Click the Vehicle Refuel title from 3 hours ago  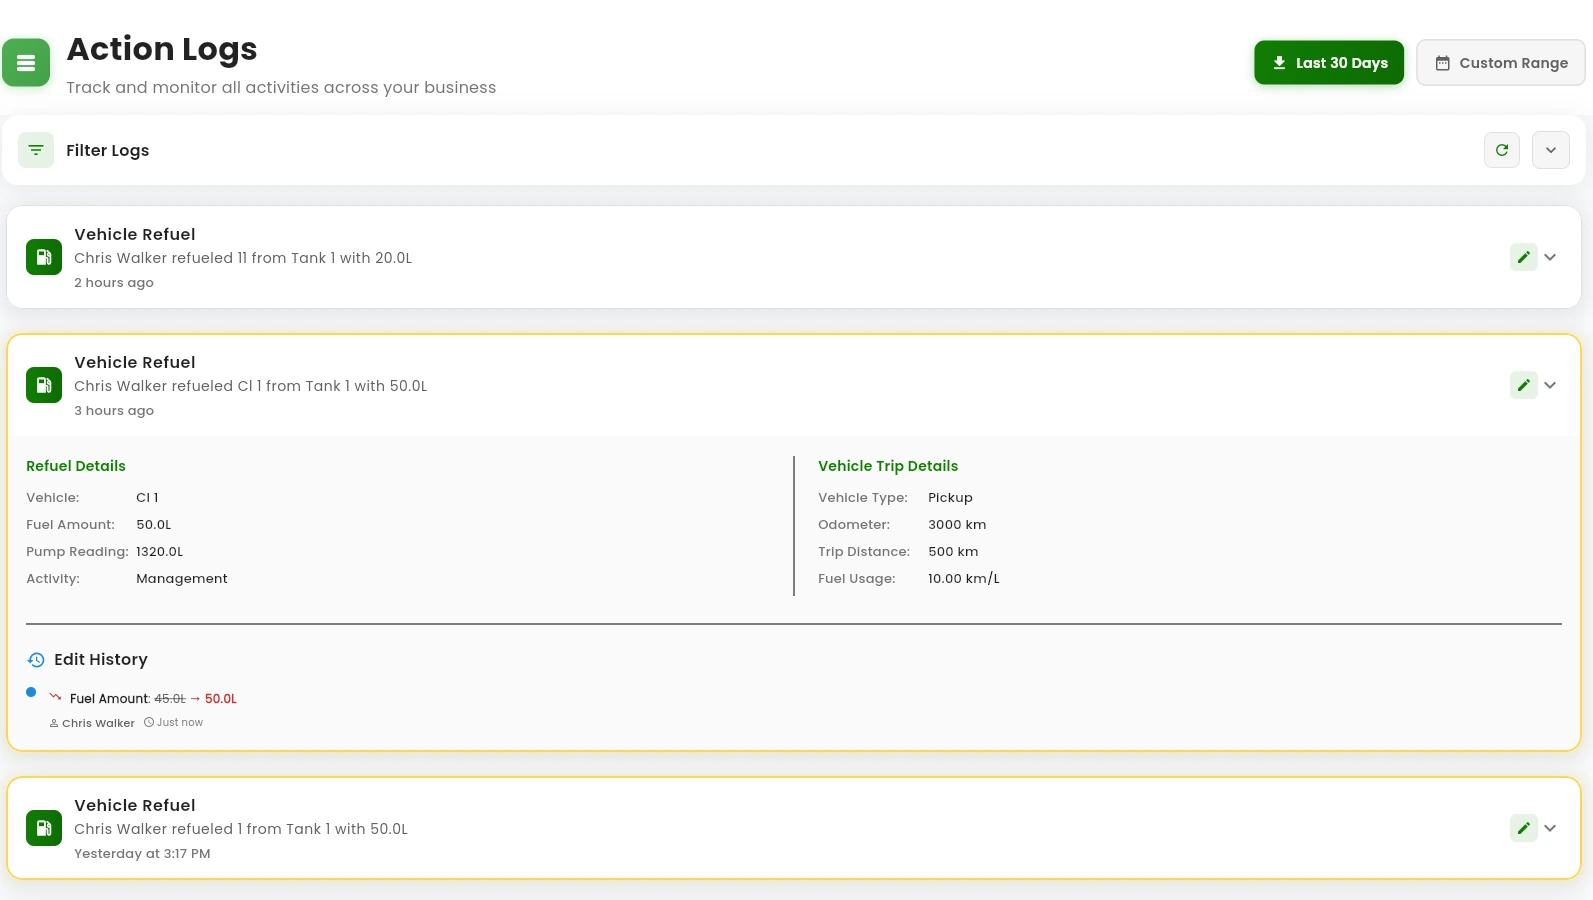[135, 362]
